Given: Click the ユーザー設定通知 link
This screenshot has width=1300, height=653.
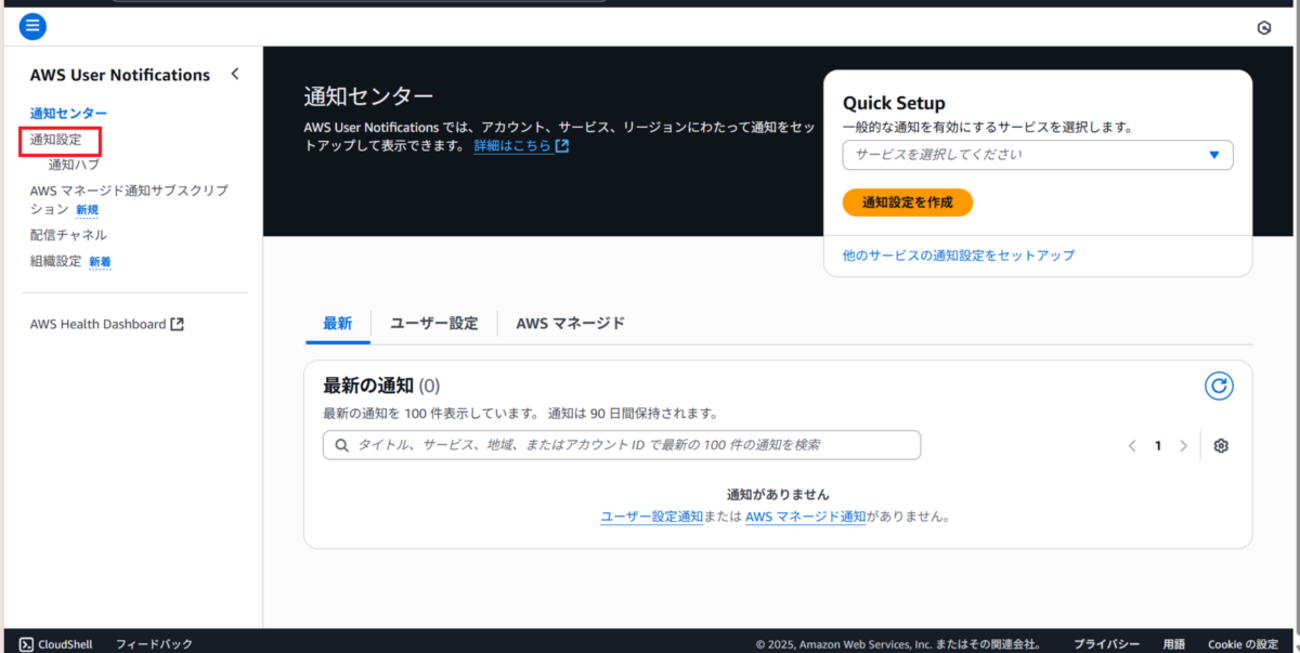Looking at the screenshot, I should [x=652, y=516].
